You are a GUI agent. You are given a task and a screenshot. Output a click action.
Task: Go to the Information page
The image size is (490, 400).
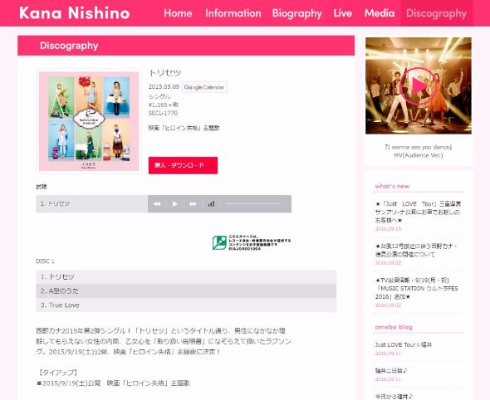(233, 13)
